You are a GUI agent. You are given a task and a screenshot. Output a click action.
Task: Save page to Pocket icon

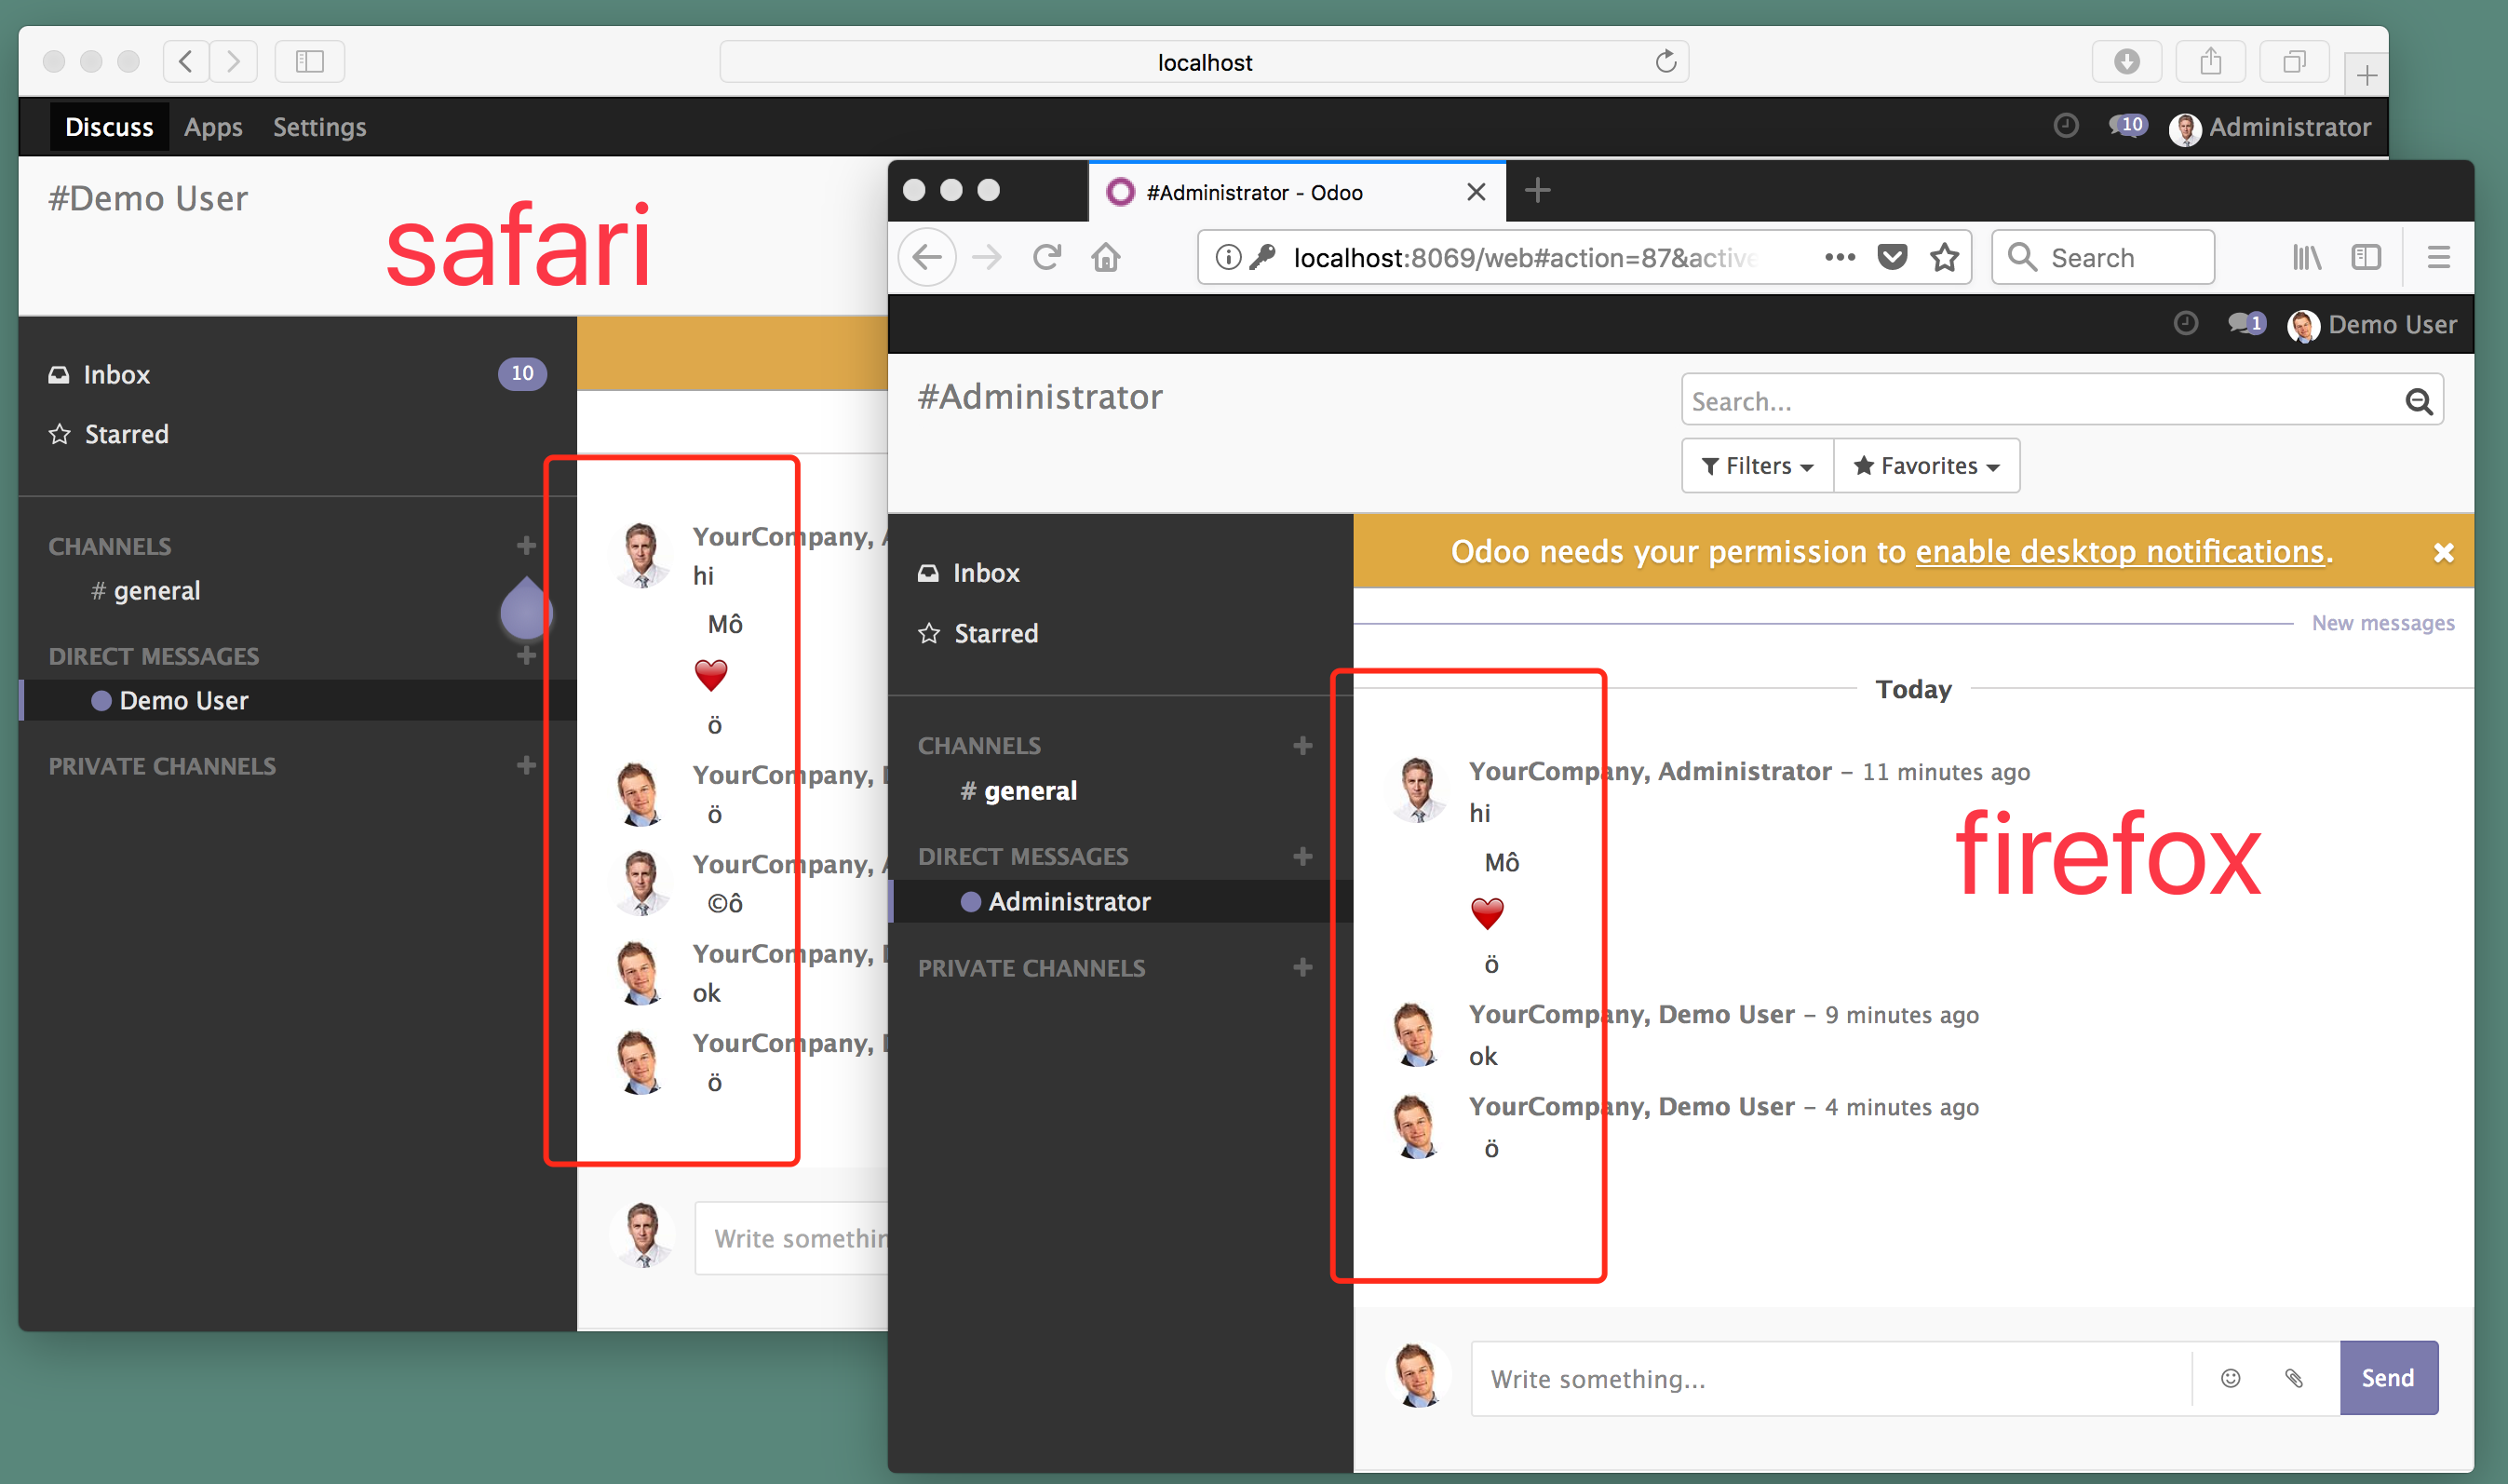pyautogui.click(x=1892, y=258)
